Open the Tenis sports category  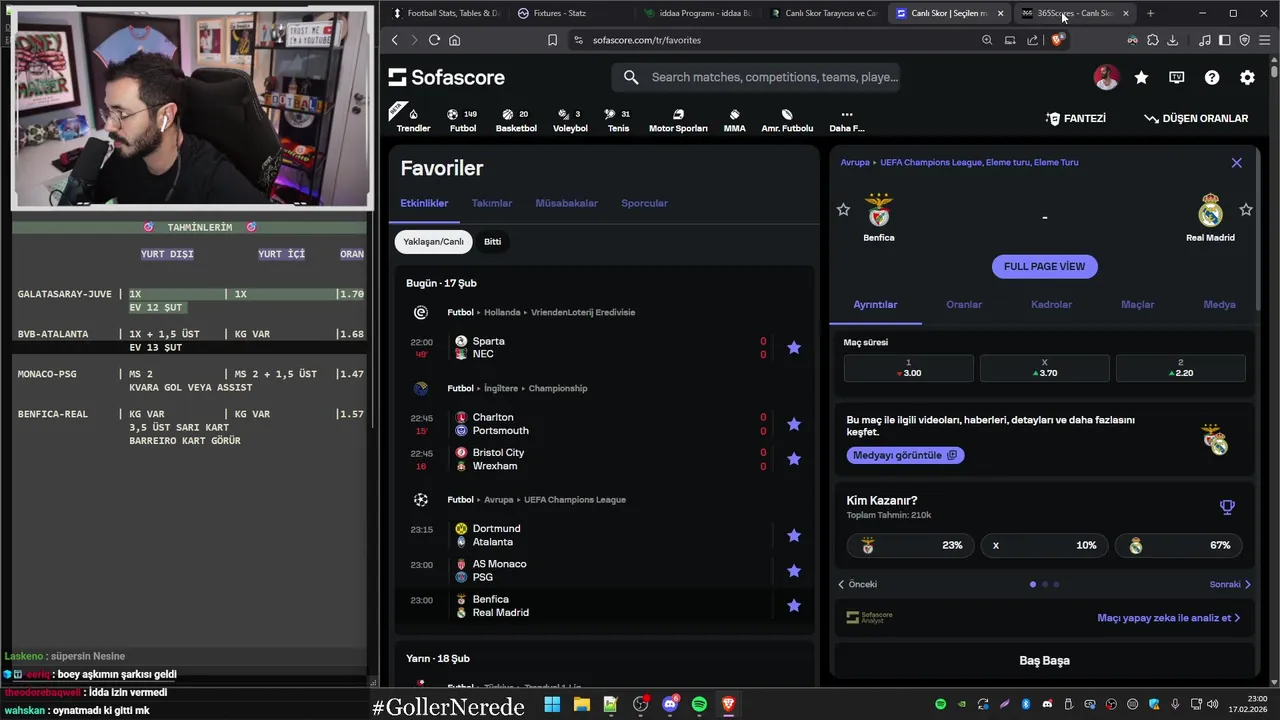[x=618, y=120]
